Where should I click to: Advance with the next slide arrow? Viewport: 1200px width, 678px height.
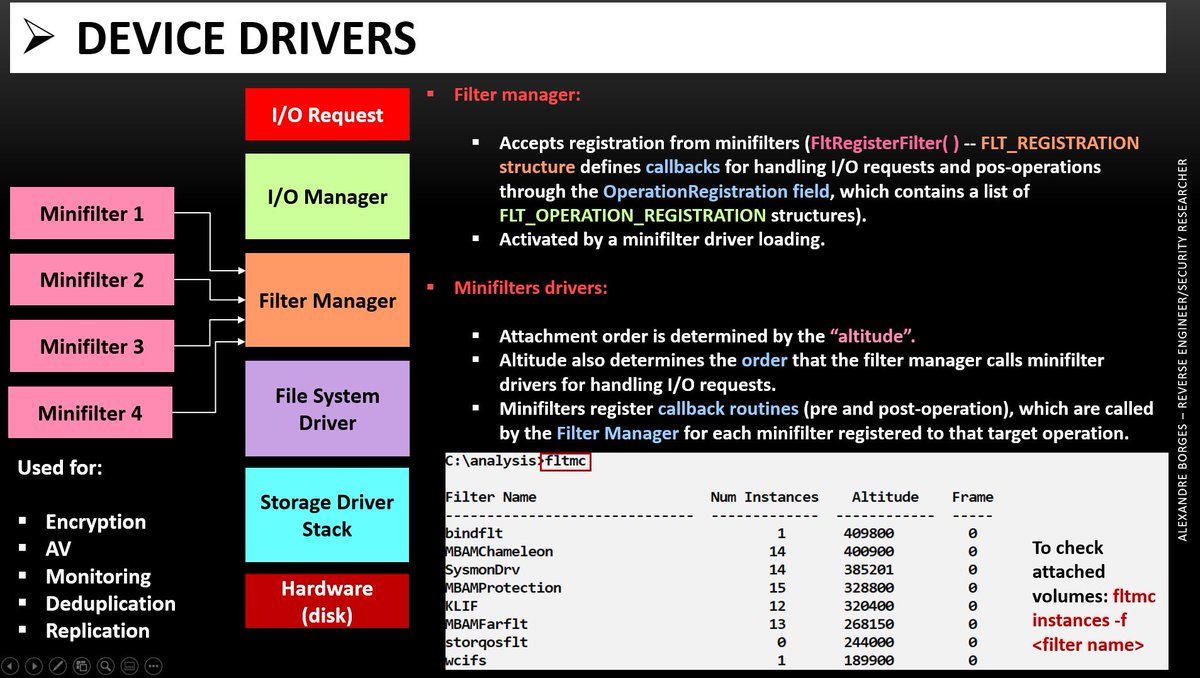click(35, 665)
